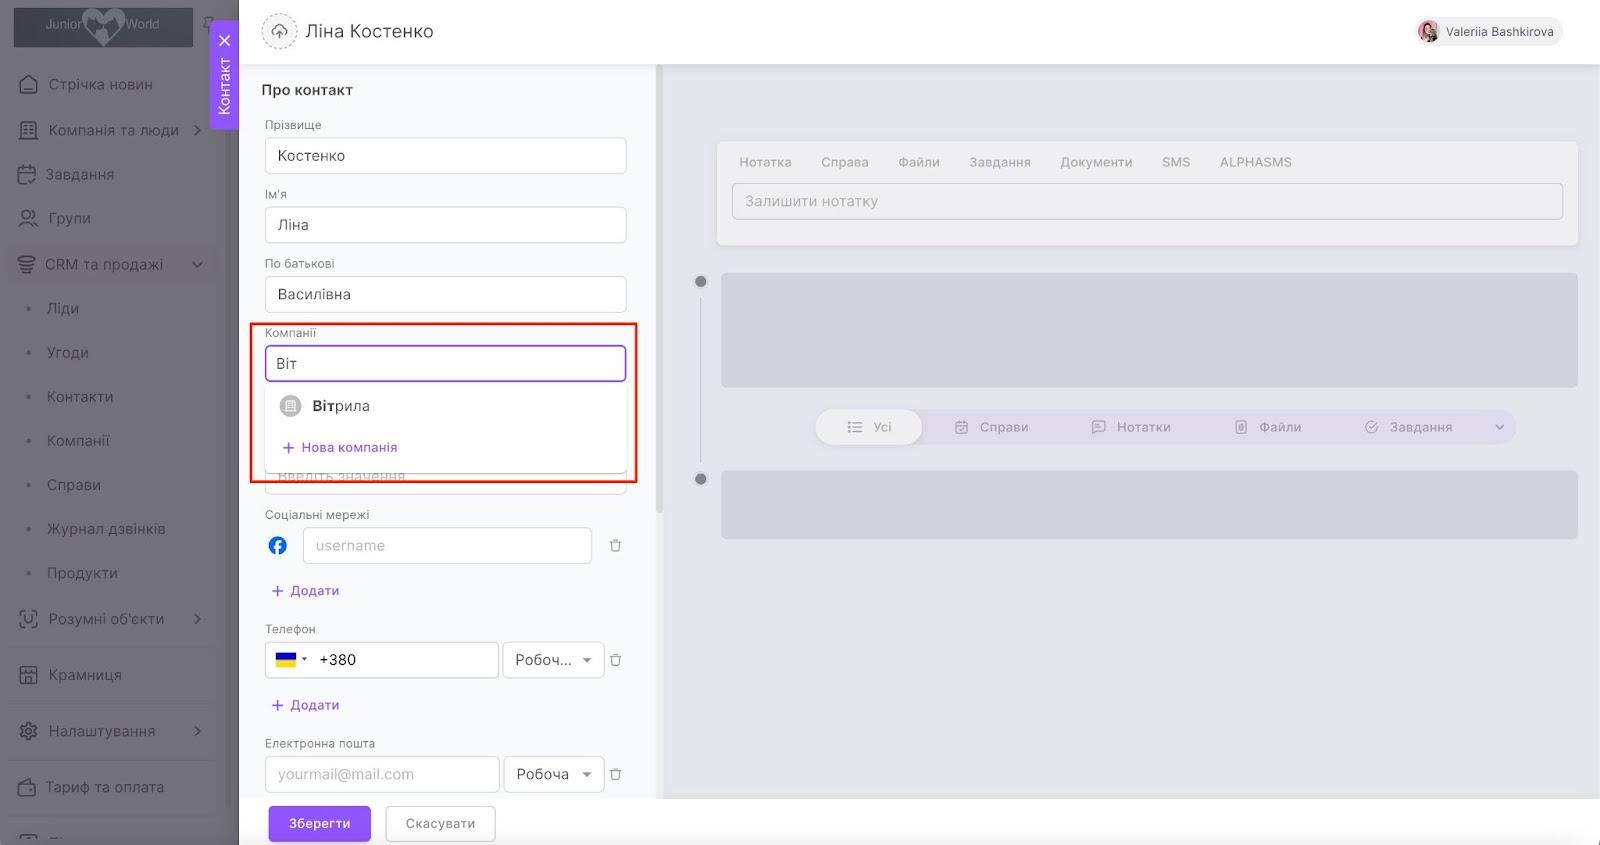The width and height of the screenshot is (1600, 845).
Task: Click the trash icon next to phone field
Action: (615, 660)
